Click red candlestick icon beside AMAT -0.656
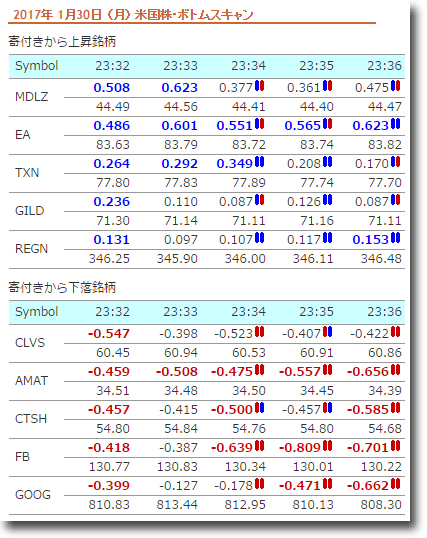Image resolution: width=427 pixels, height=538 pixels. coord(396,370)
